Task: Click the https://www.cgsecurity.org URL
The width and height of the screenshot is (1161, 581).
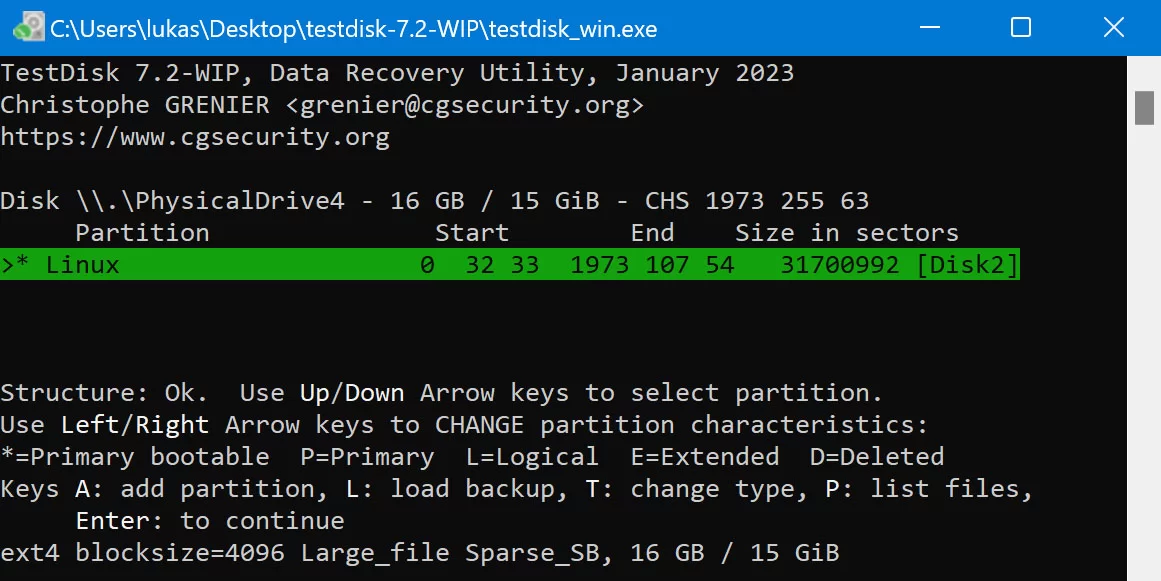Action: pos(195,137)
